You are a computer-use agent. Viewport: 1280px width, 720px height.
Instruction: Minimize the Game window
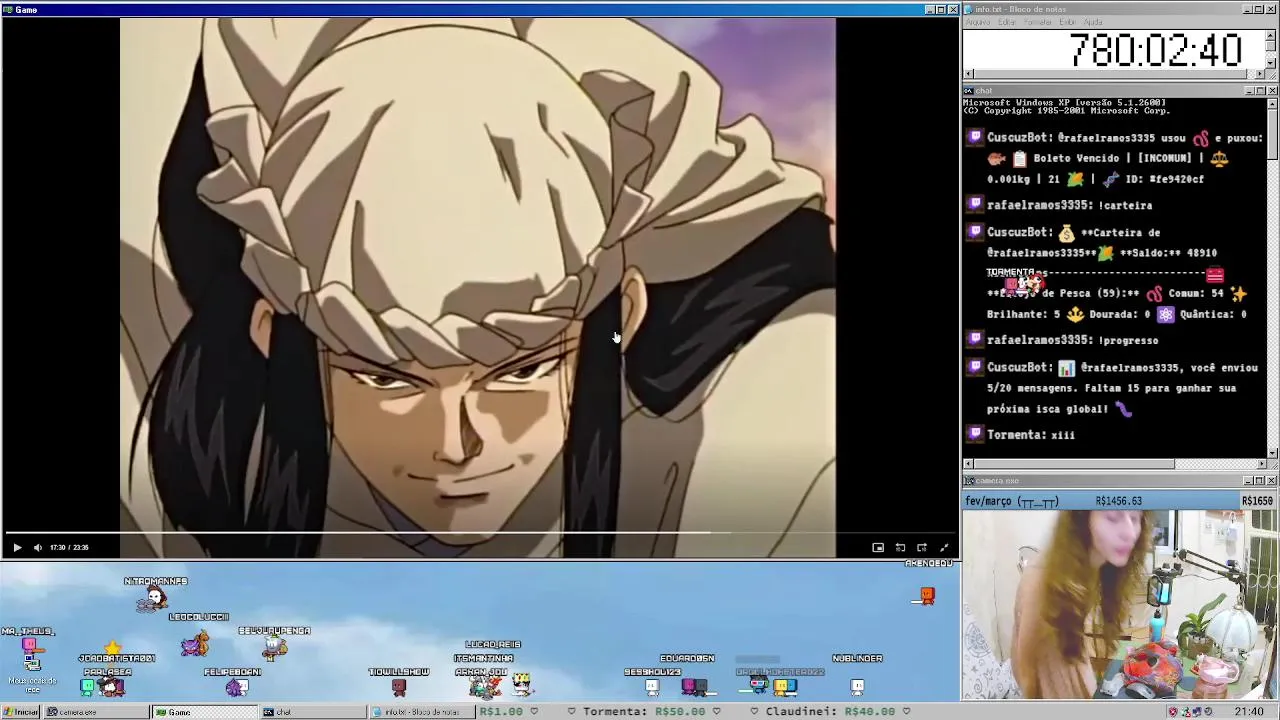tap(929, 9)
